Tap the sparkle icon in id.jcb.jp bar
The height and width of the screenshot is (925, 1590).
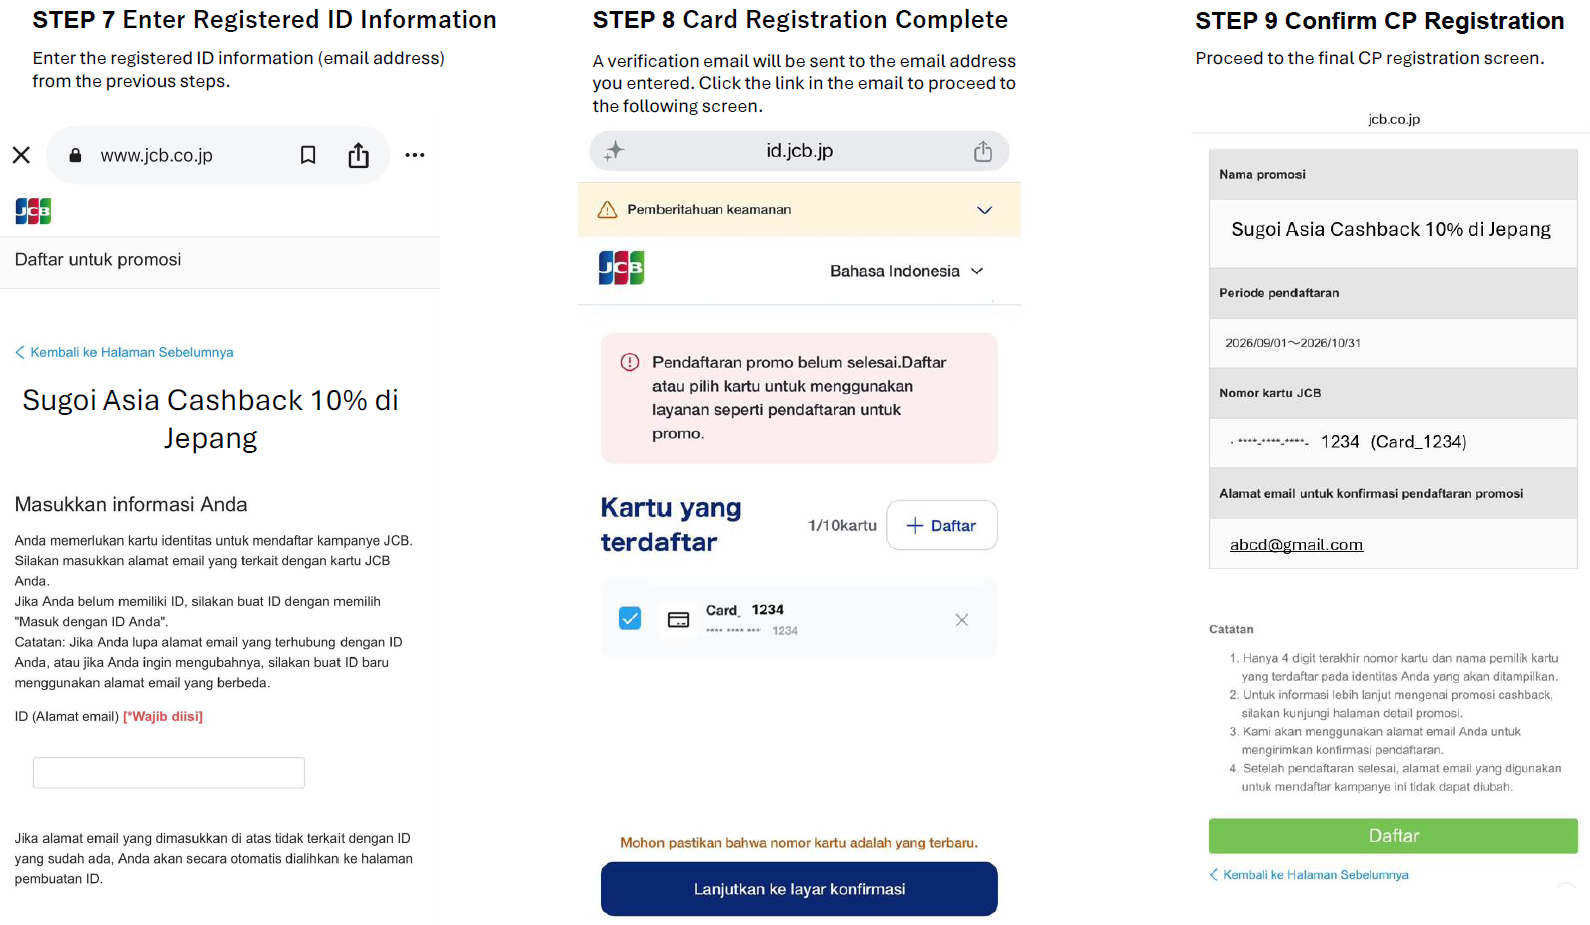[x=613, y=151]
